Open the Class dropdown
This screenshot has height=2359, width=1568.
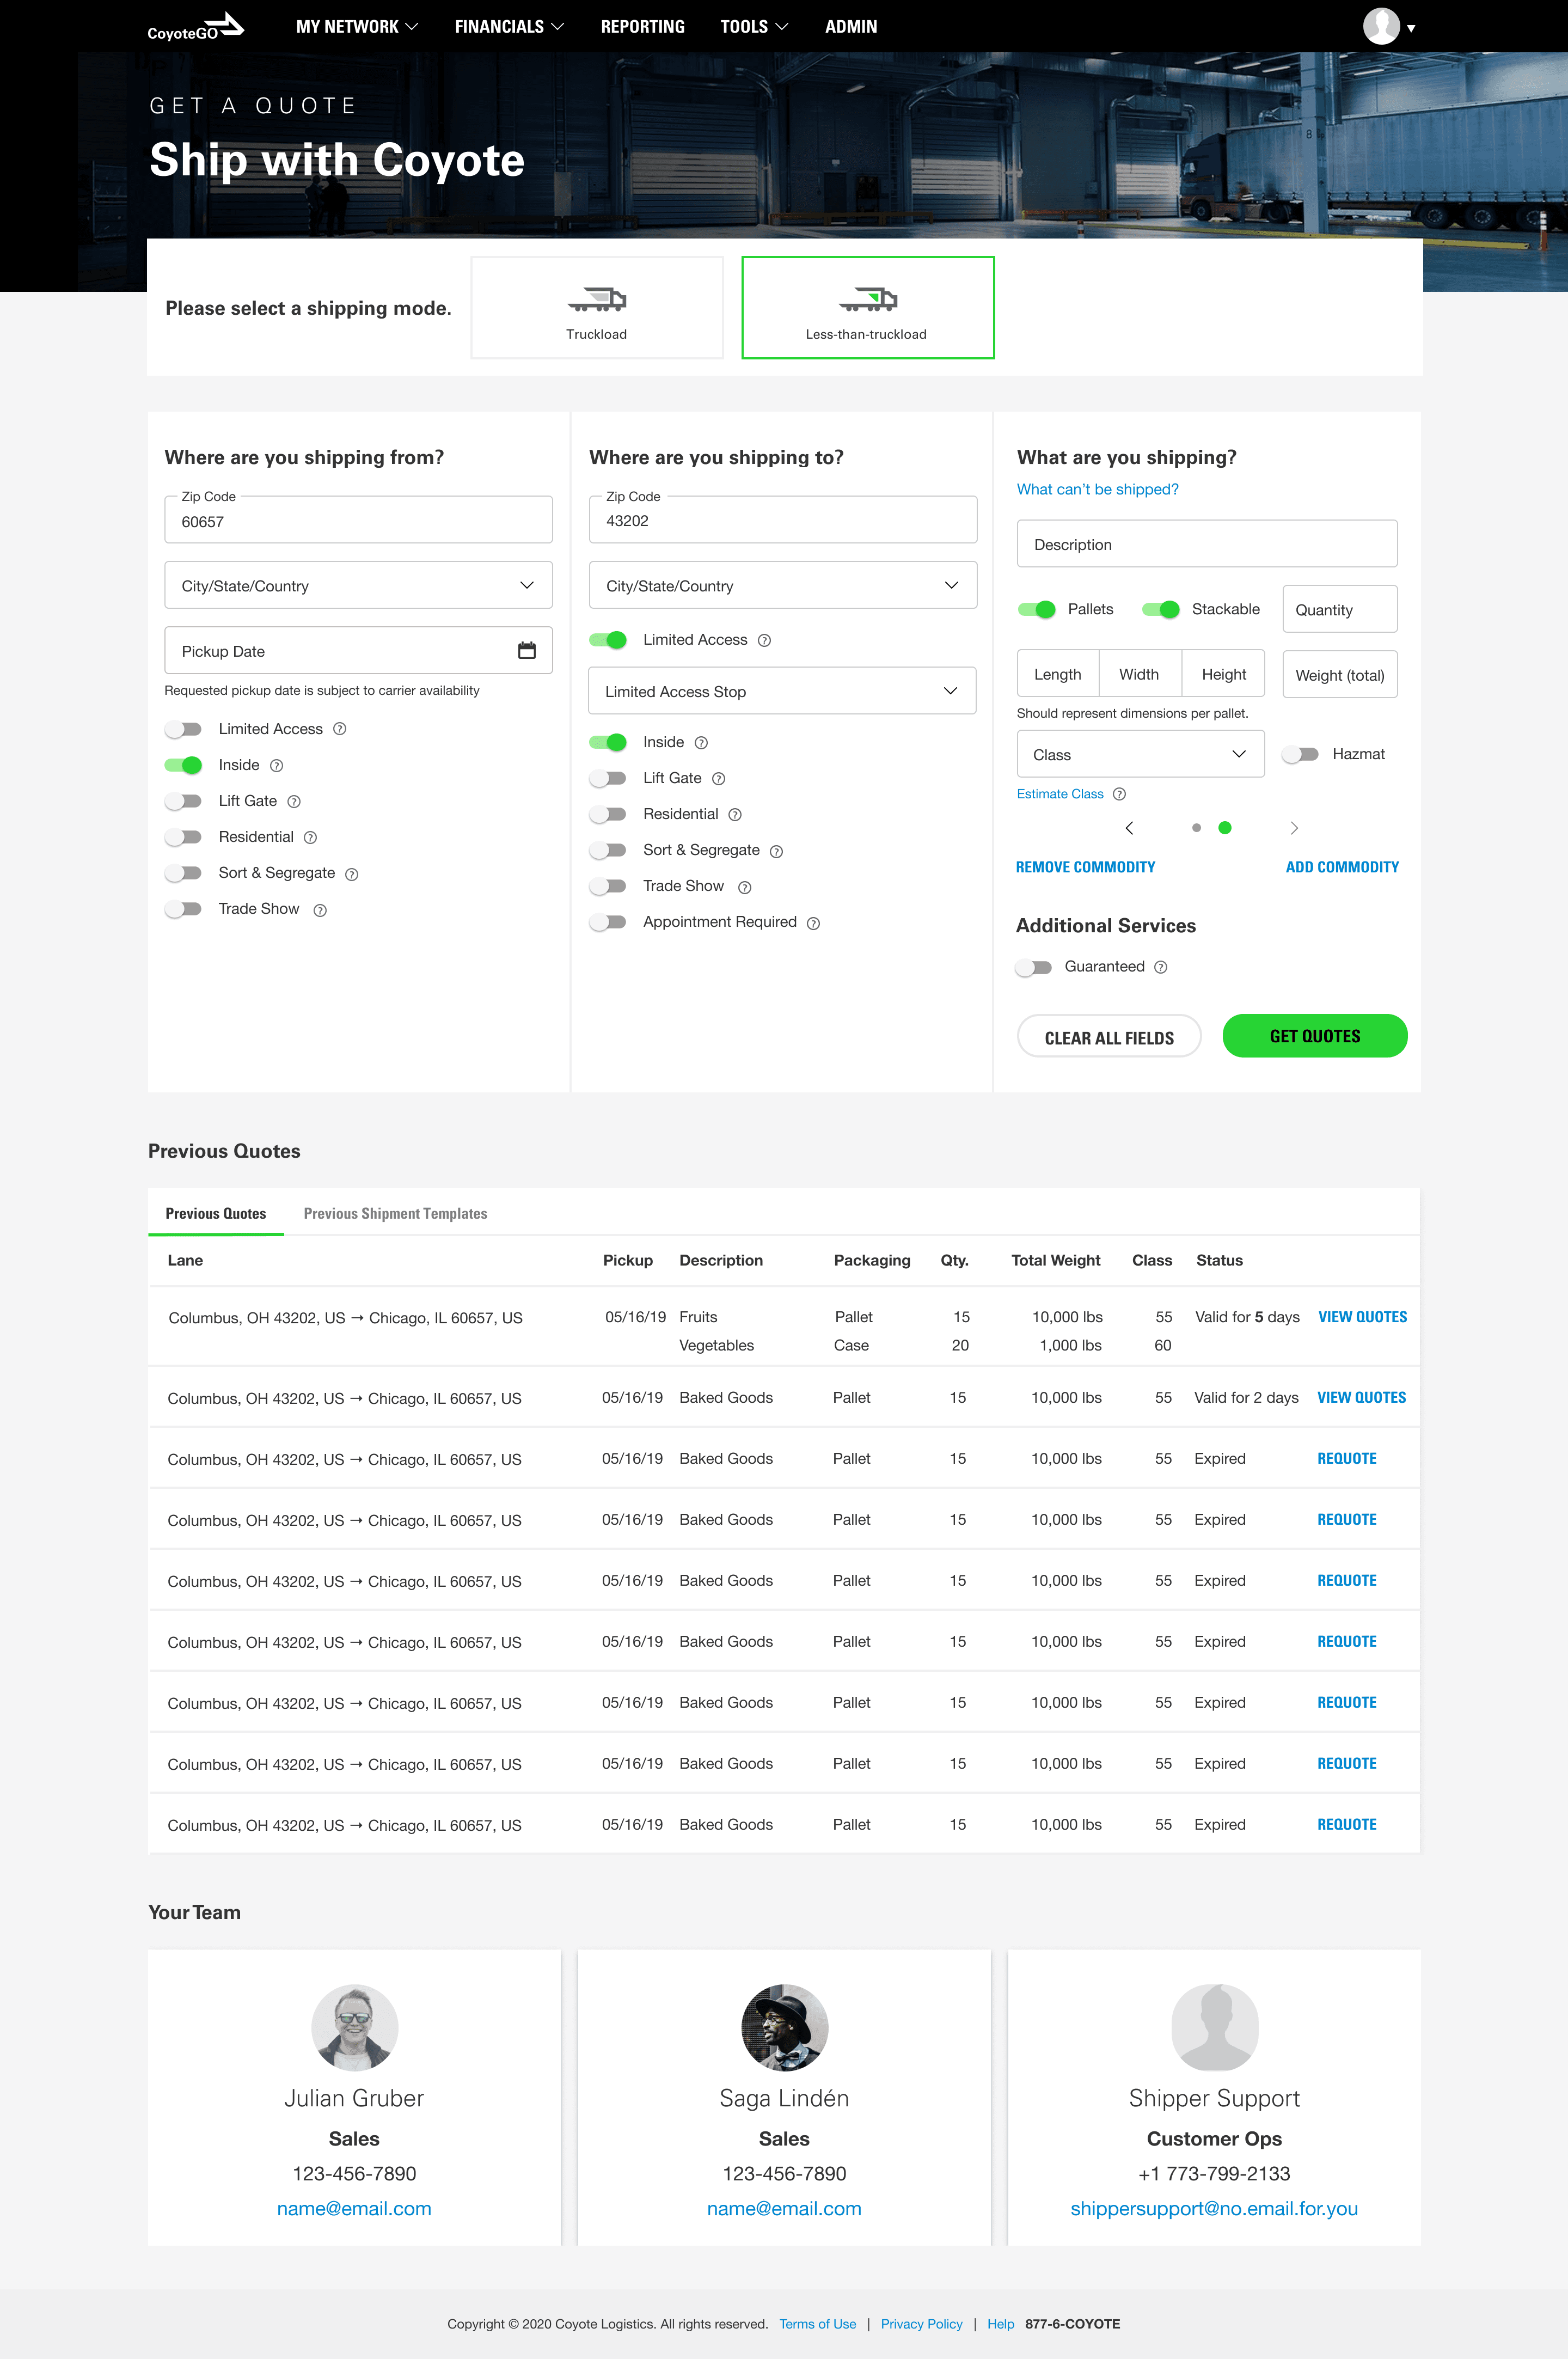point(1139,754)
